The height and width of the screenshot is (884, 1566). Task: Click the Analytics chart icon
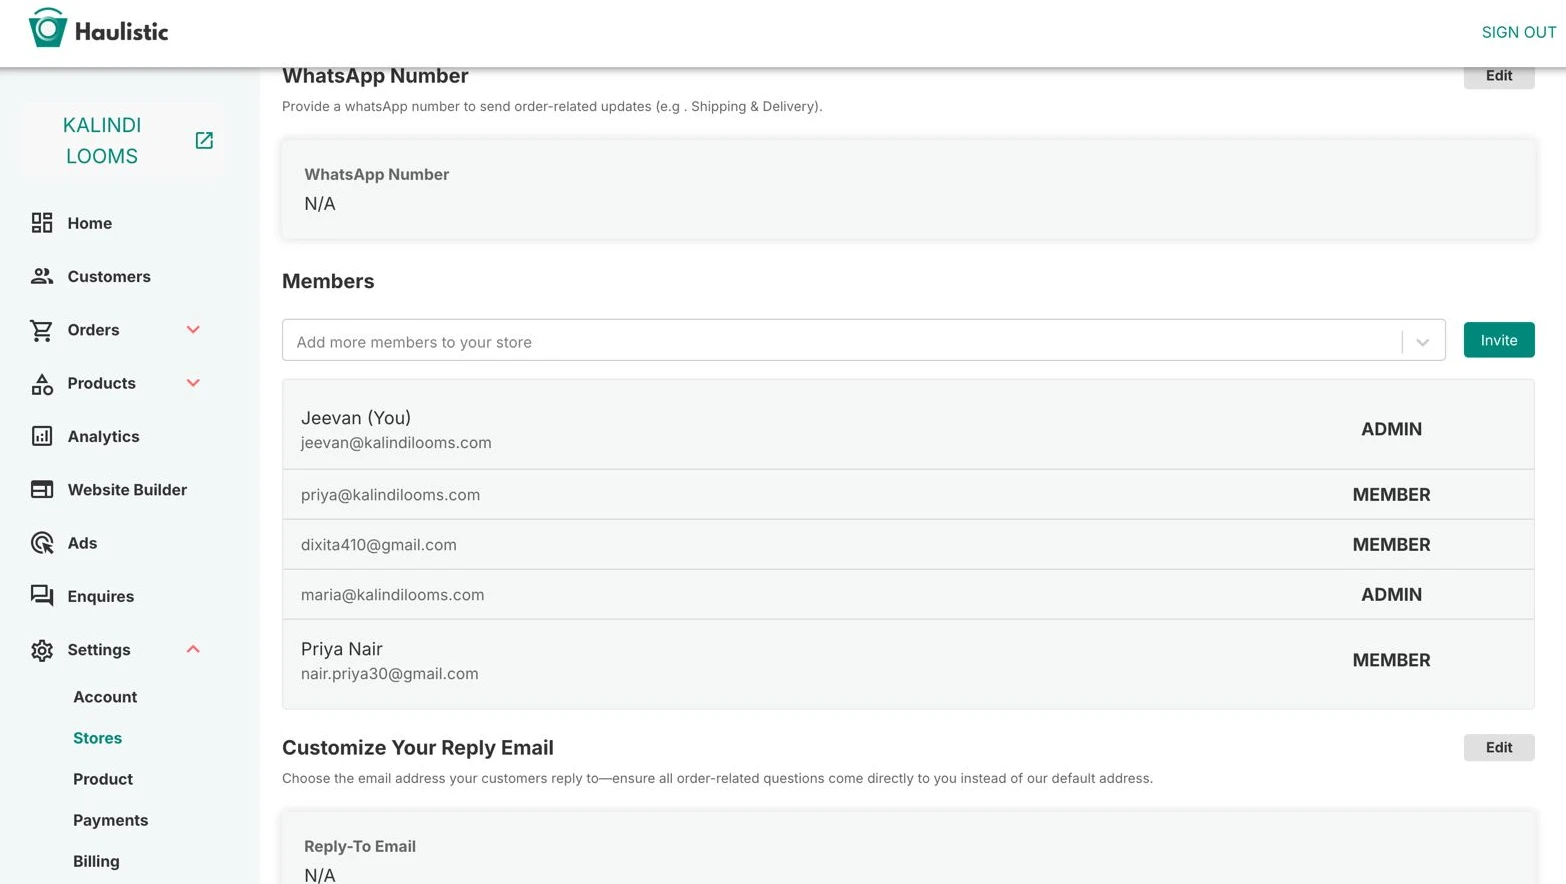tap(42, 436)
